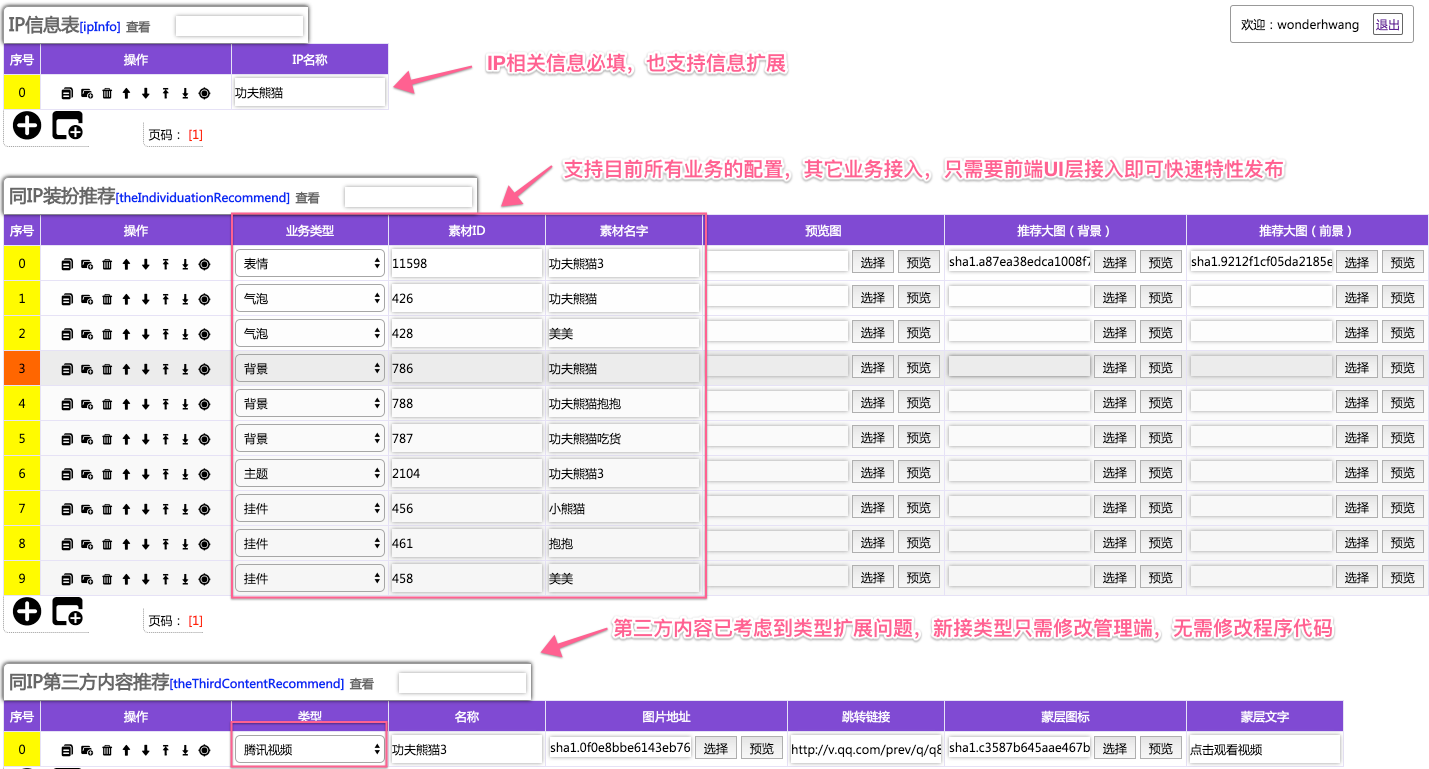The width and height of the screenshot is (1429, 769).
Task: Move the 挂件 458 row to the top
Action: (x=165, y=577)
